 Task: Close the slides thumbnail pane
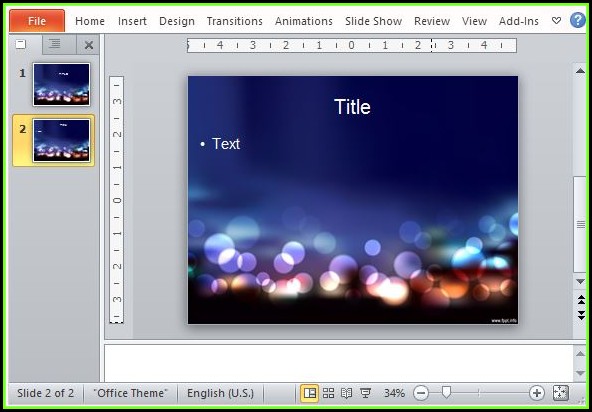(88, 45)
